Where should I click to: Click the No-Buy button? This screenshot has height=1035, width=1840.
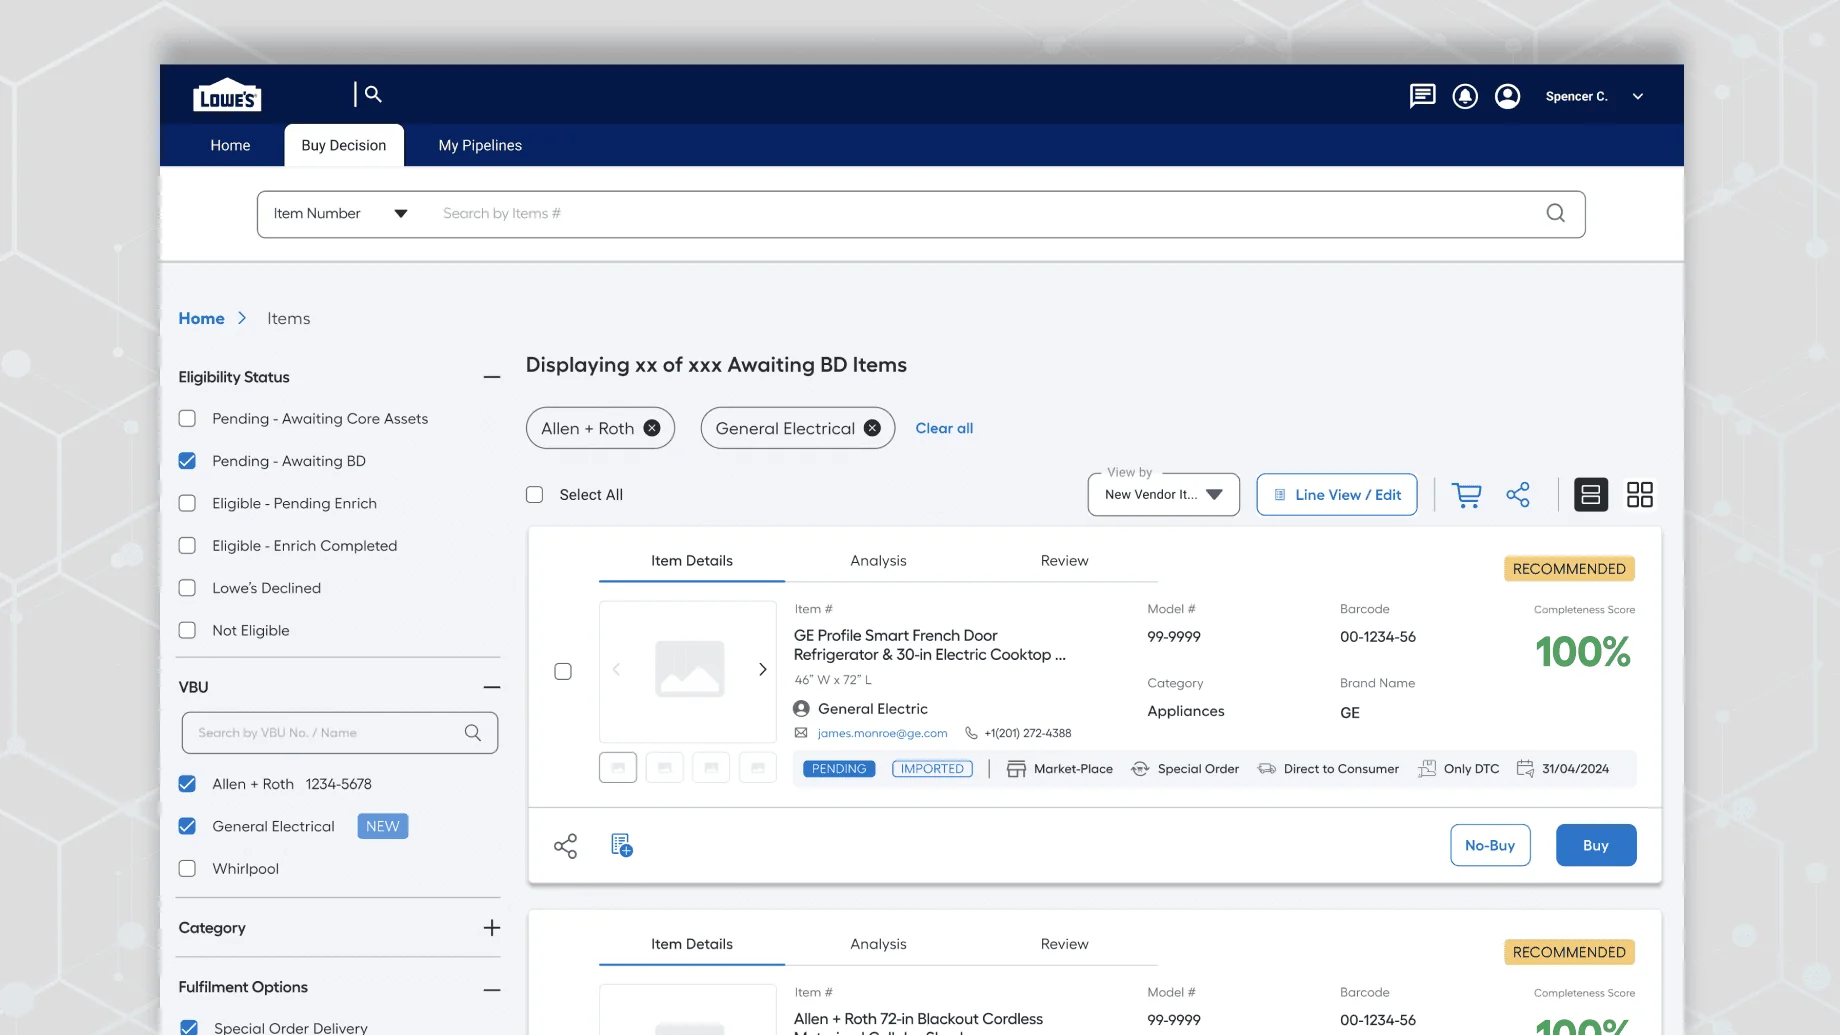[x=1490, y=846]
